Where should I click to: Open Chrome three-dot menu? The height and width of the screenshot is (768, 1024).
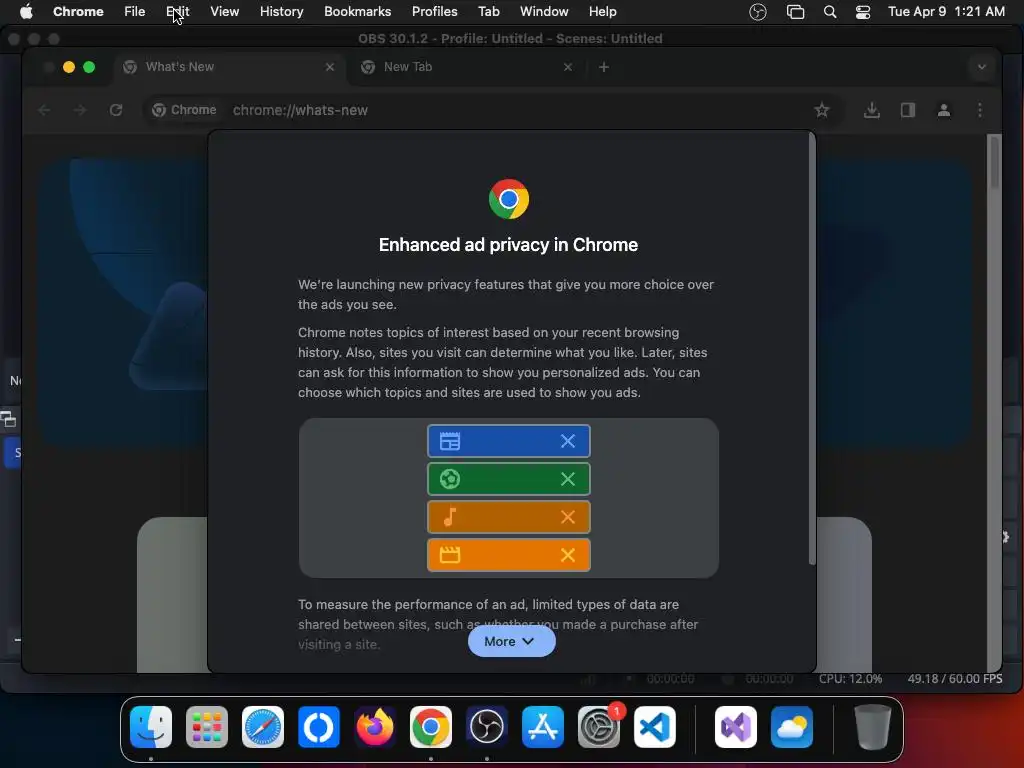point(980,110)
